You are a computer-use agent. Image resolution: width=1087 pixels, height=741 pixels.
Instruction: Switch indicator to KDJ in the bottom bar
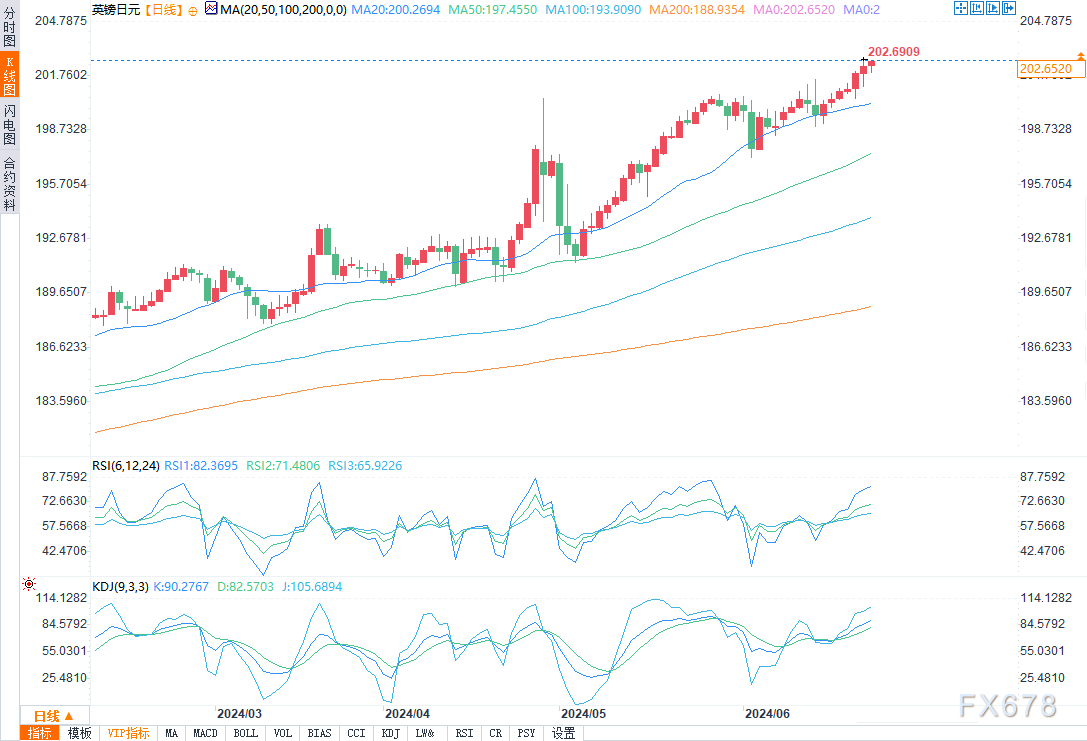point(391,733)
